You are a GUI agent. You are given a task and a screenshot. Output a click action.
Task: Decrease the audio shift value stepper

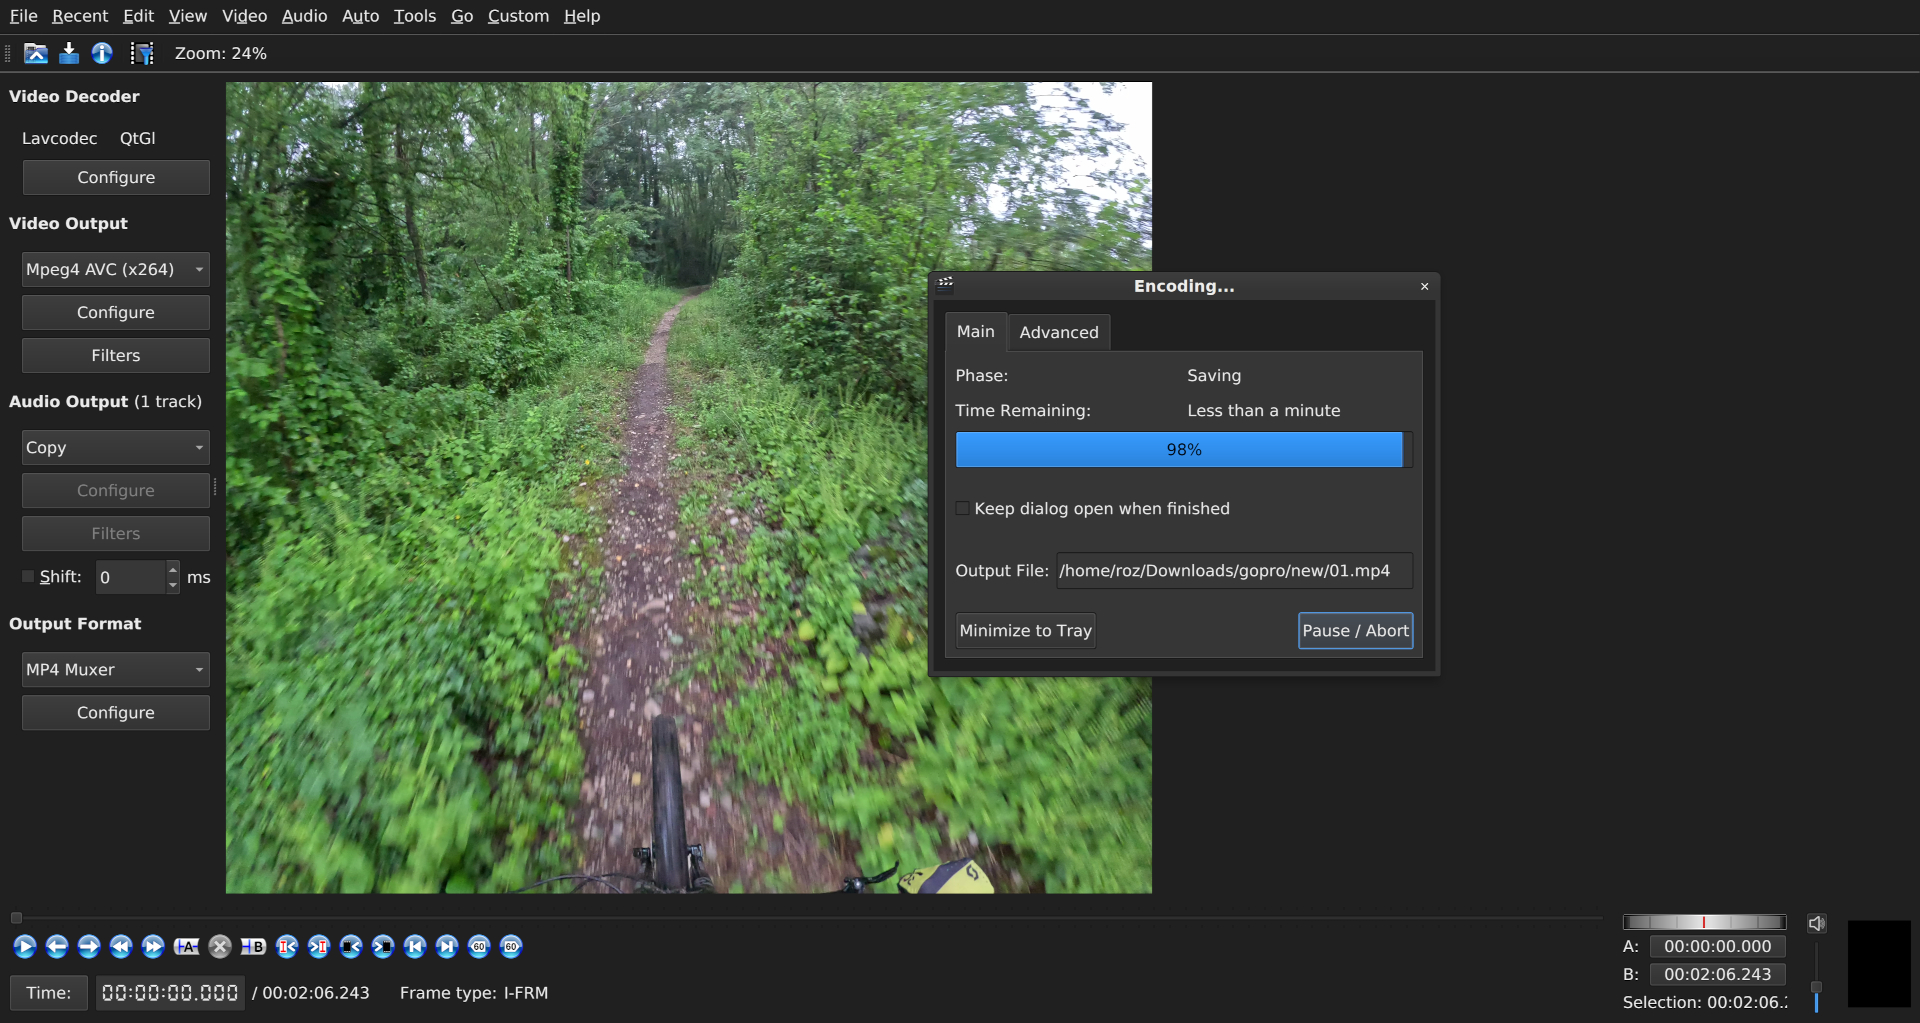point(173,585)
